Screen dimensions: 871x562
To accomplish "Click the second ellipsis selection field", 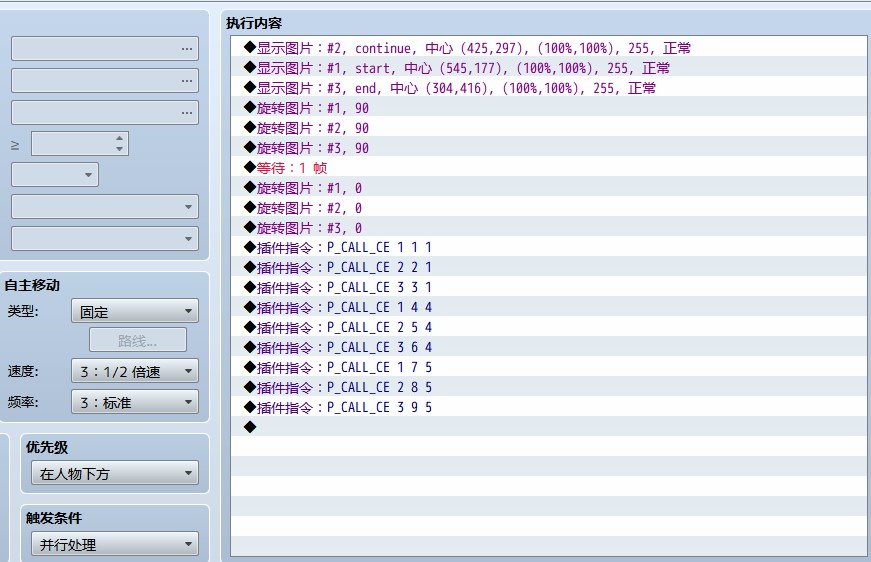I will pos(105,81).
